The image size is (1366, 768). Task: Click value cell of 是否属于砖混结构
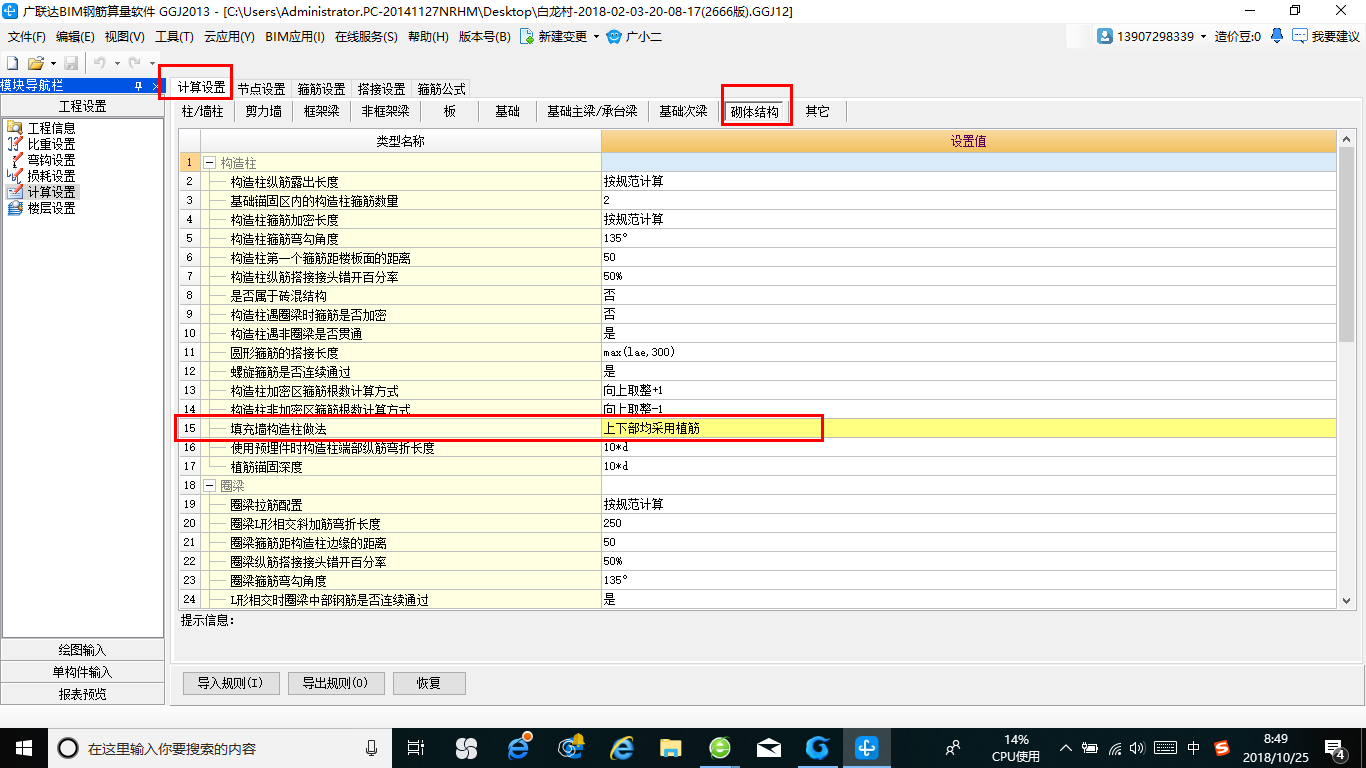click(968, 296)
